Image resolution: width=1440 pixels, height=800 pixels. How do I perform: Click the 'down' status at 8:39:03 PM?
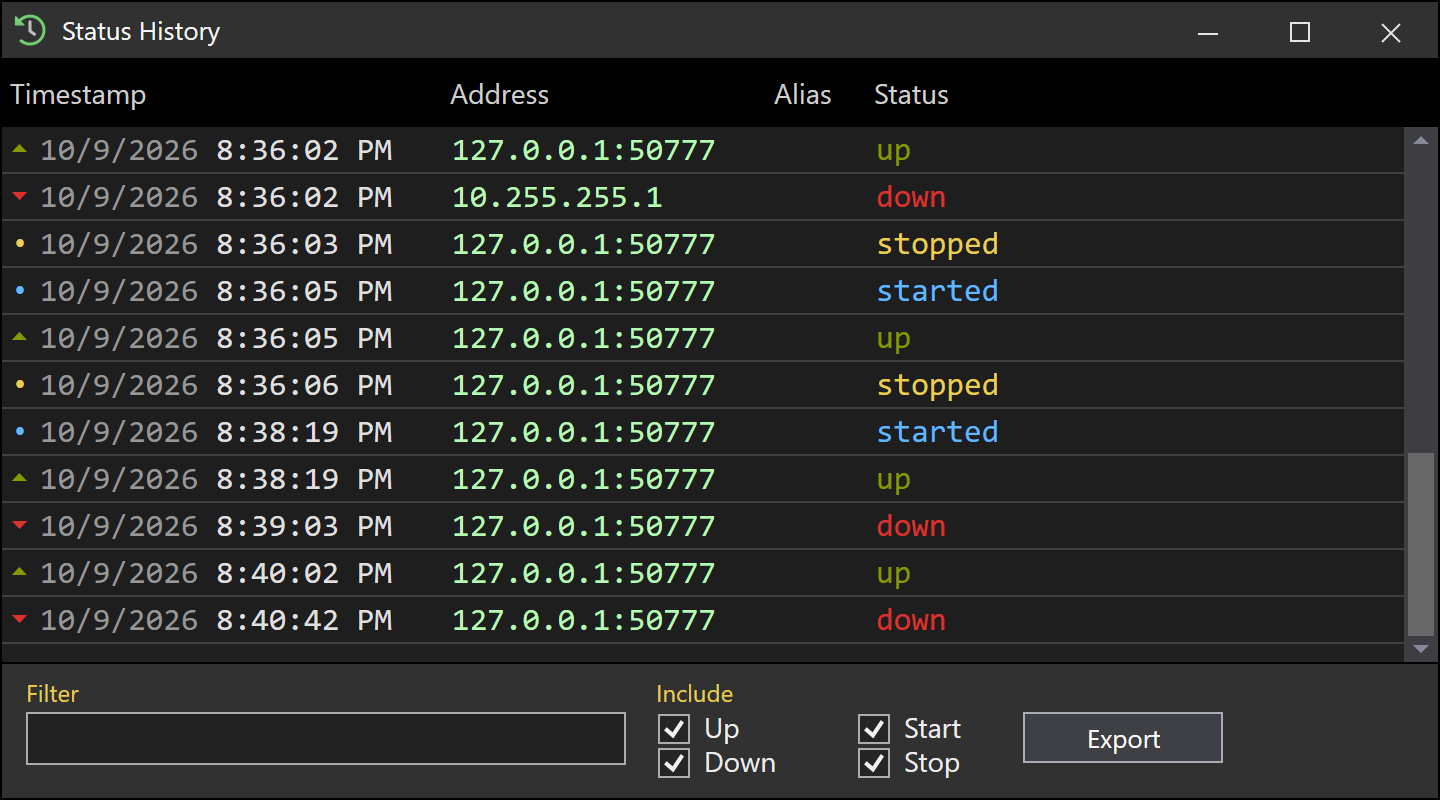(x=911, y=526)
